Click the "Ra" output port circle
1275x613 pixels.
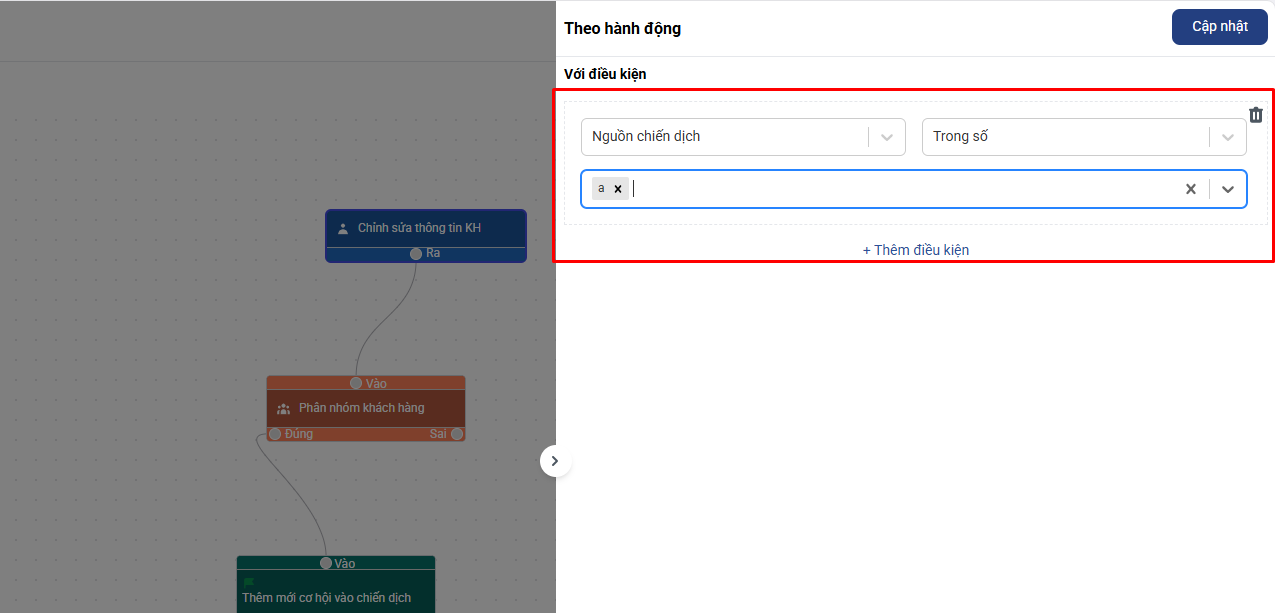416,254
